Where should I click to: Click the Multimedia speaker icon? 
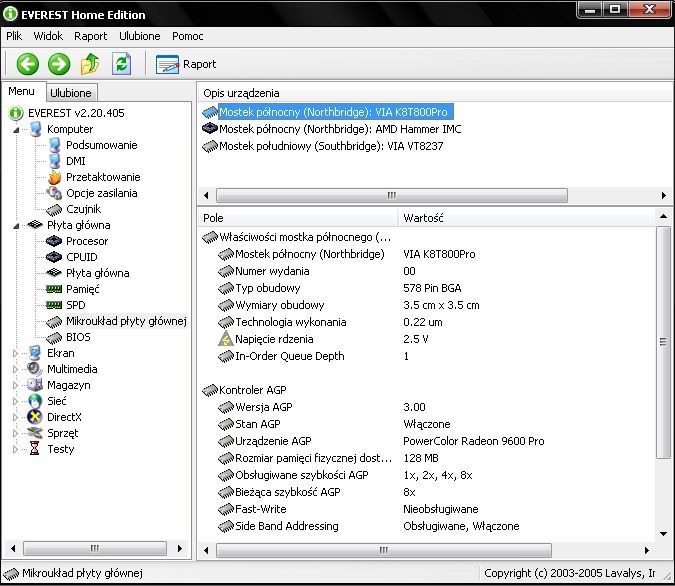click(x=35, y=369)
